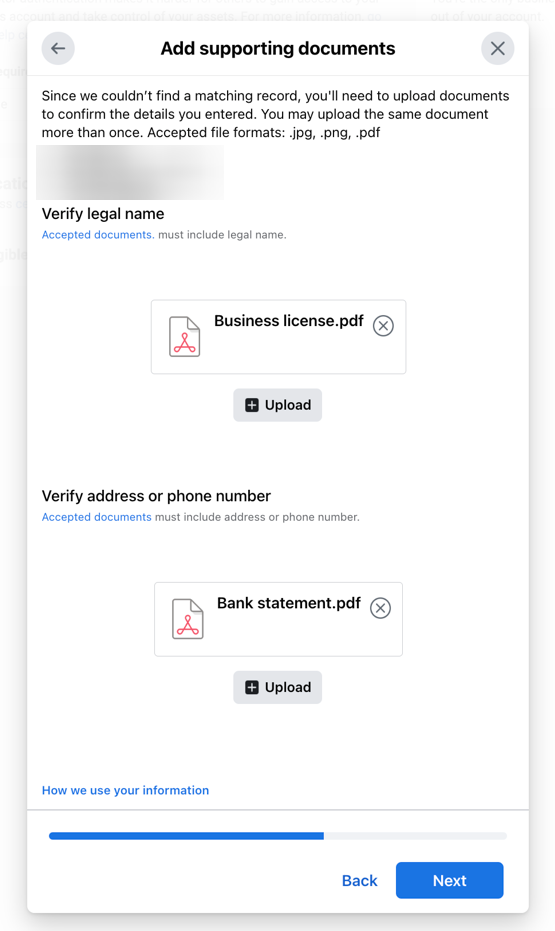
Task: Upload a document for legal name verification
Action: point(278,405)
